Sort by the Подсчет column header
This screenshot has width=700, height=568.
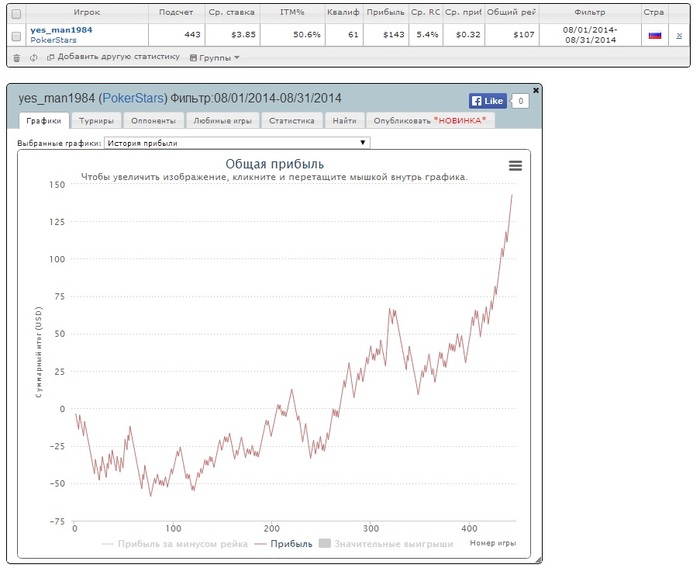(176, 13)
